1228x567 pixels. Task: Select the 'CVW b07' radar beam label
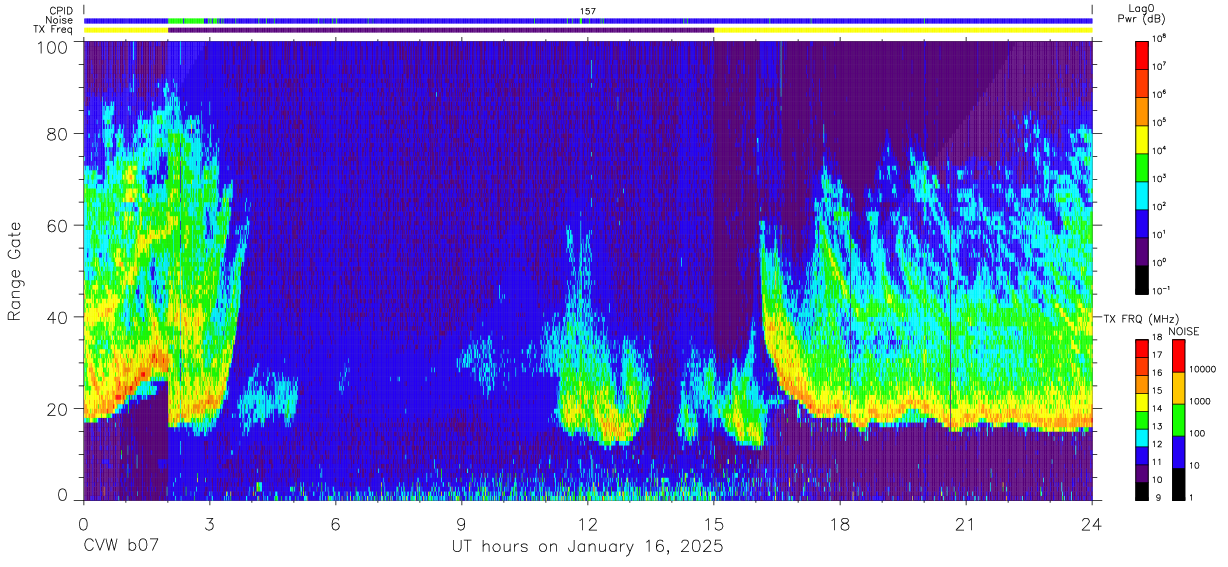click(120, 546)
